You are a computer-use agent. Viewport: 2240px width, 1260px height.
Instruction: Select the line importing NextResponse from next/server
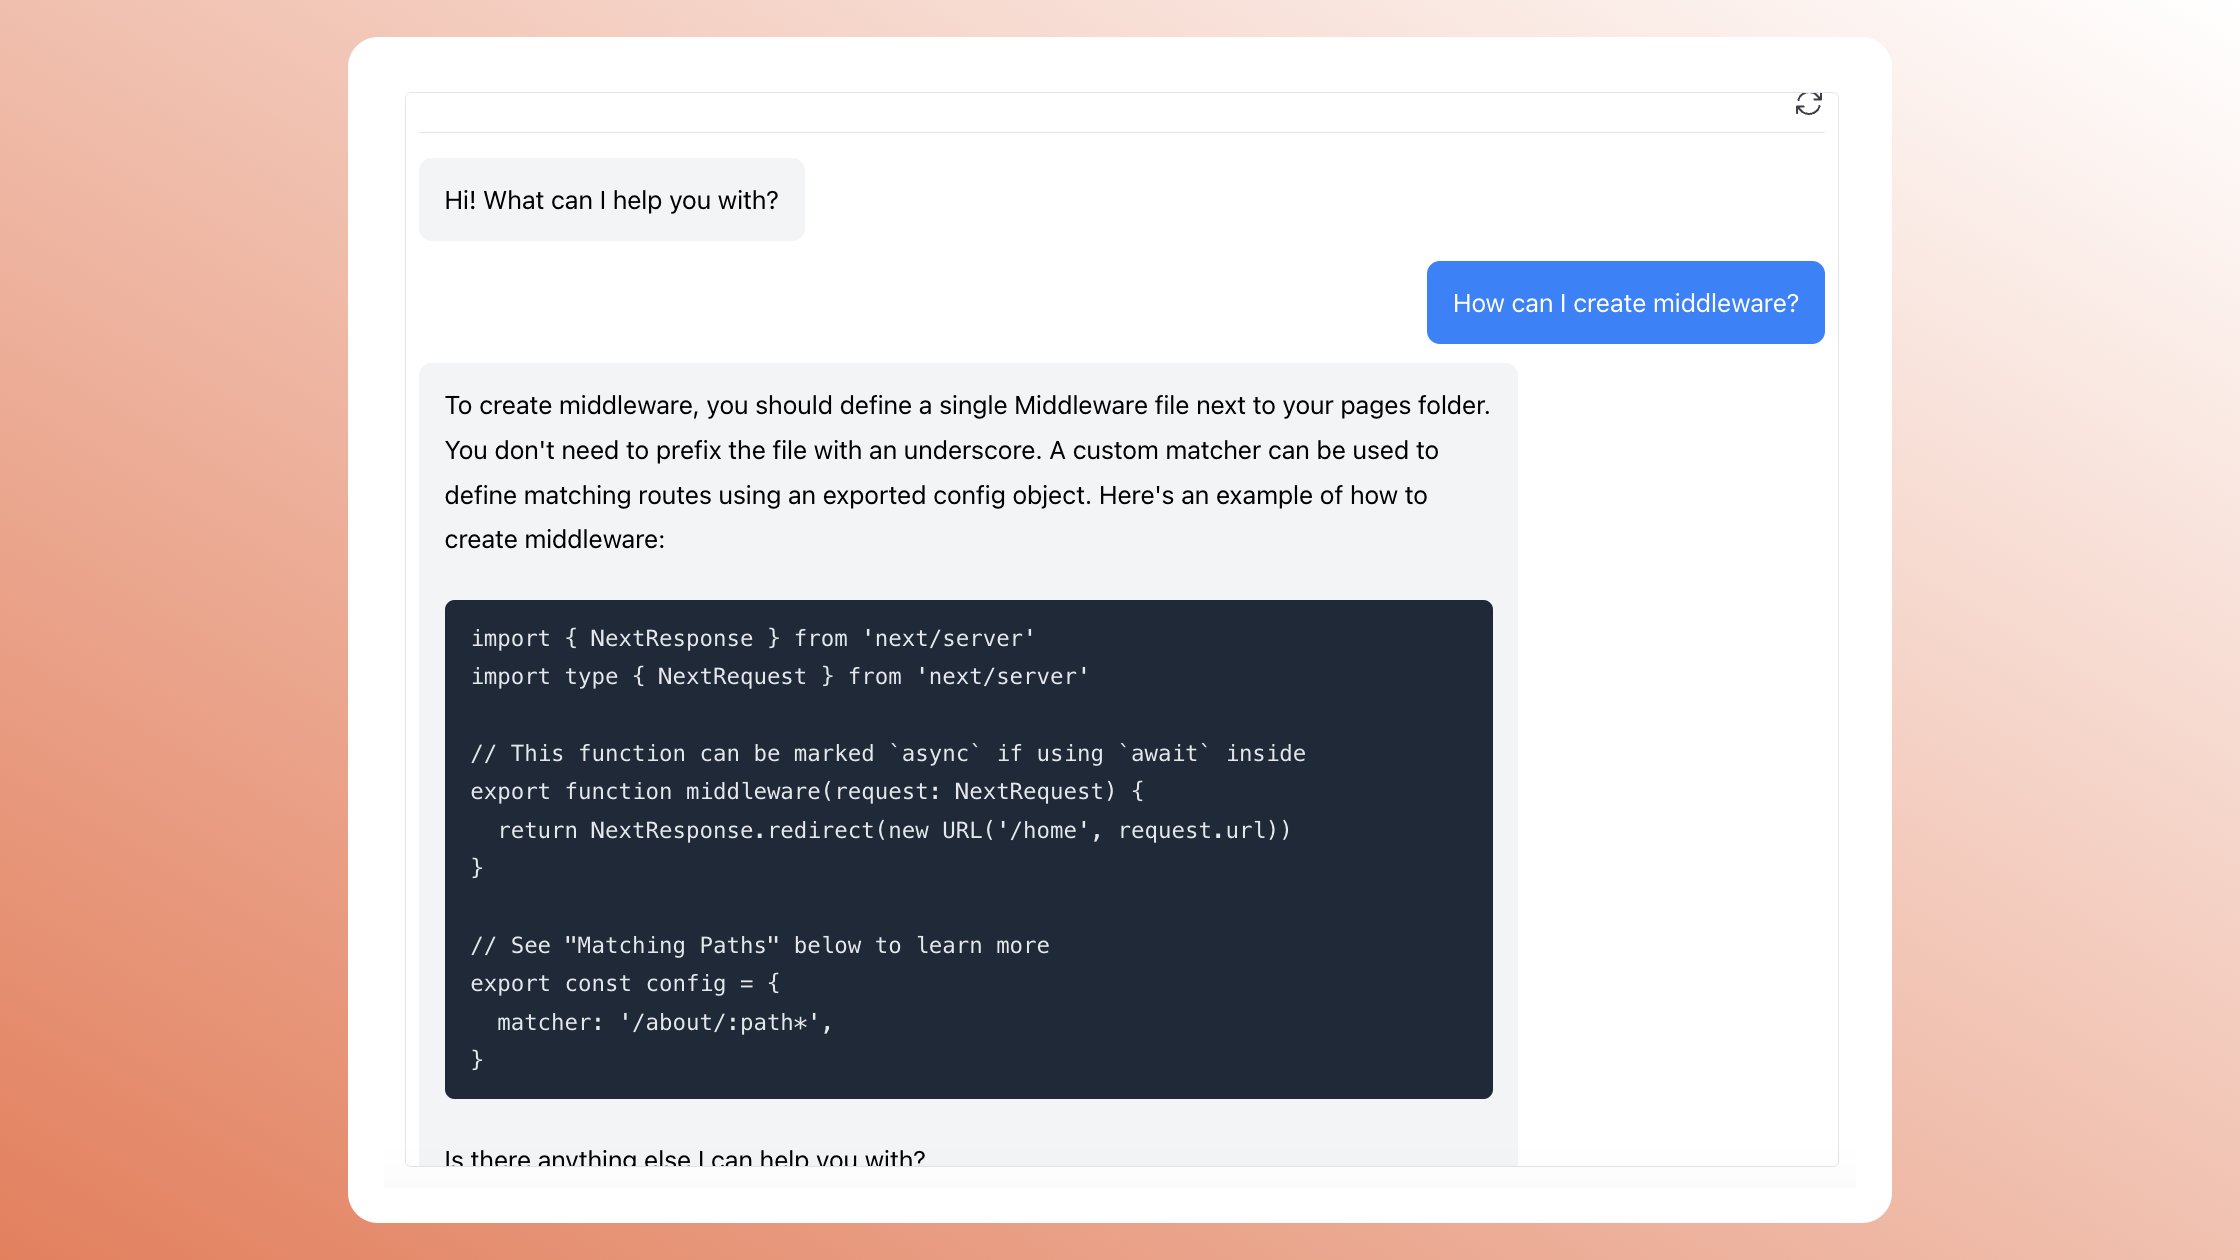click(x=752, y=638)
